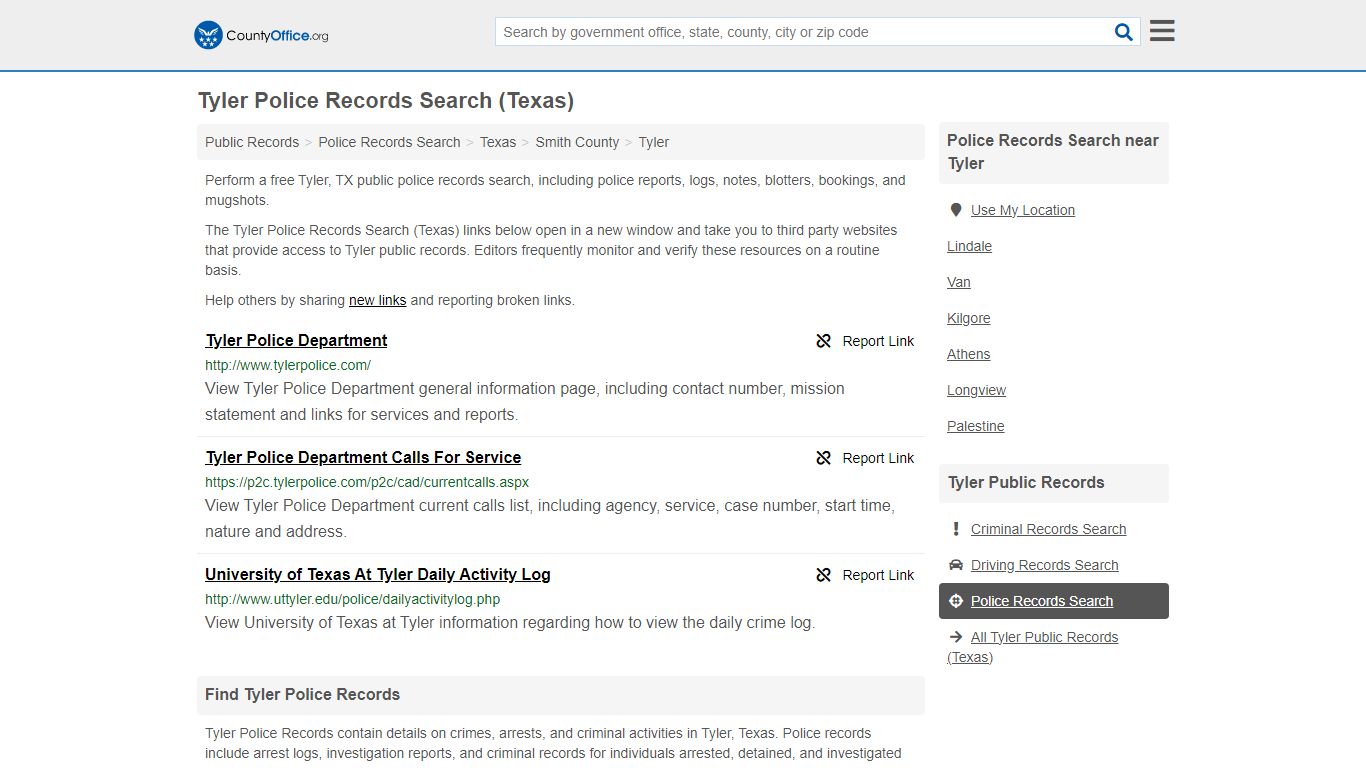The width and height of the screenshot is (1366, 768).
Task: Open the Lindale nearby link
Action: click(969, 246)
